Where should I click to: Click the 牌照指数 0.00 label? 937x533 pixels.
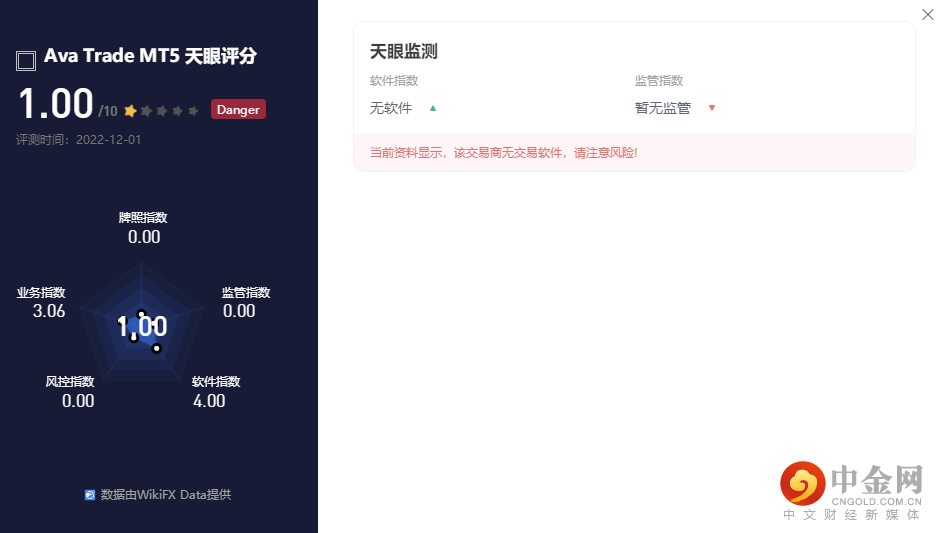tap(143, 228)
